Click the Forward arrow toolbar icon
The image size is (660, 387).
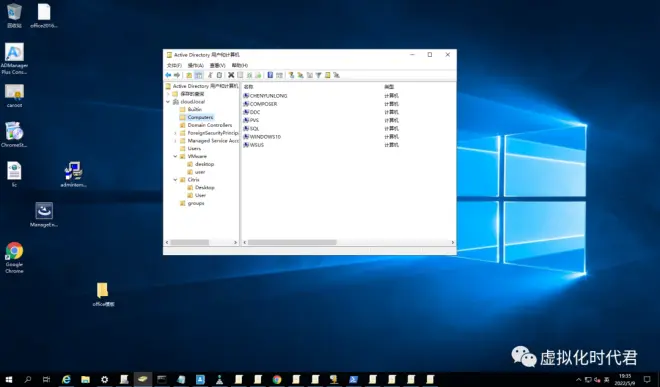point(177,75)
